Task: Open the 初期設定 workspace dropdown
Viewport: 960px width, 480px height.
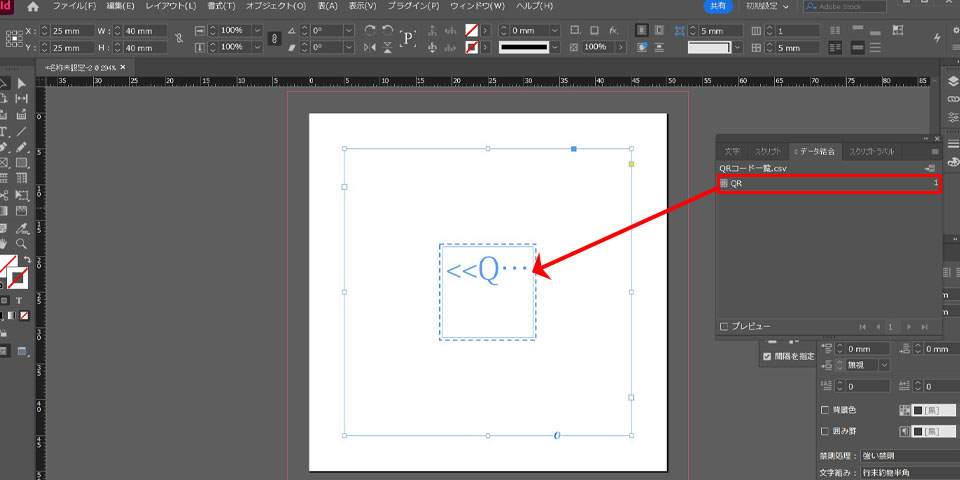Action: (769, 7)
